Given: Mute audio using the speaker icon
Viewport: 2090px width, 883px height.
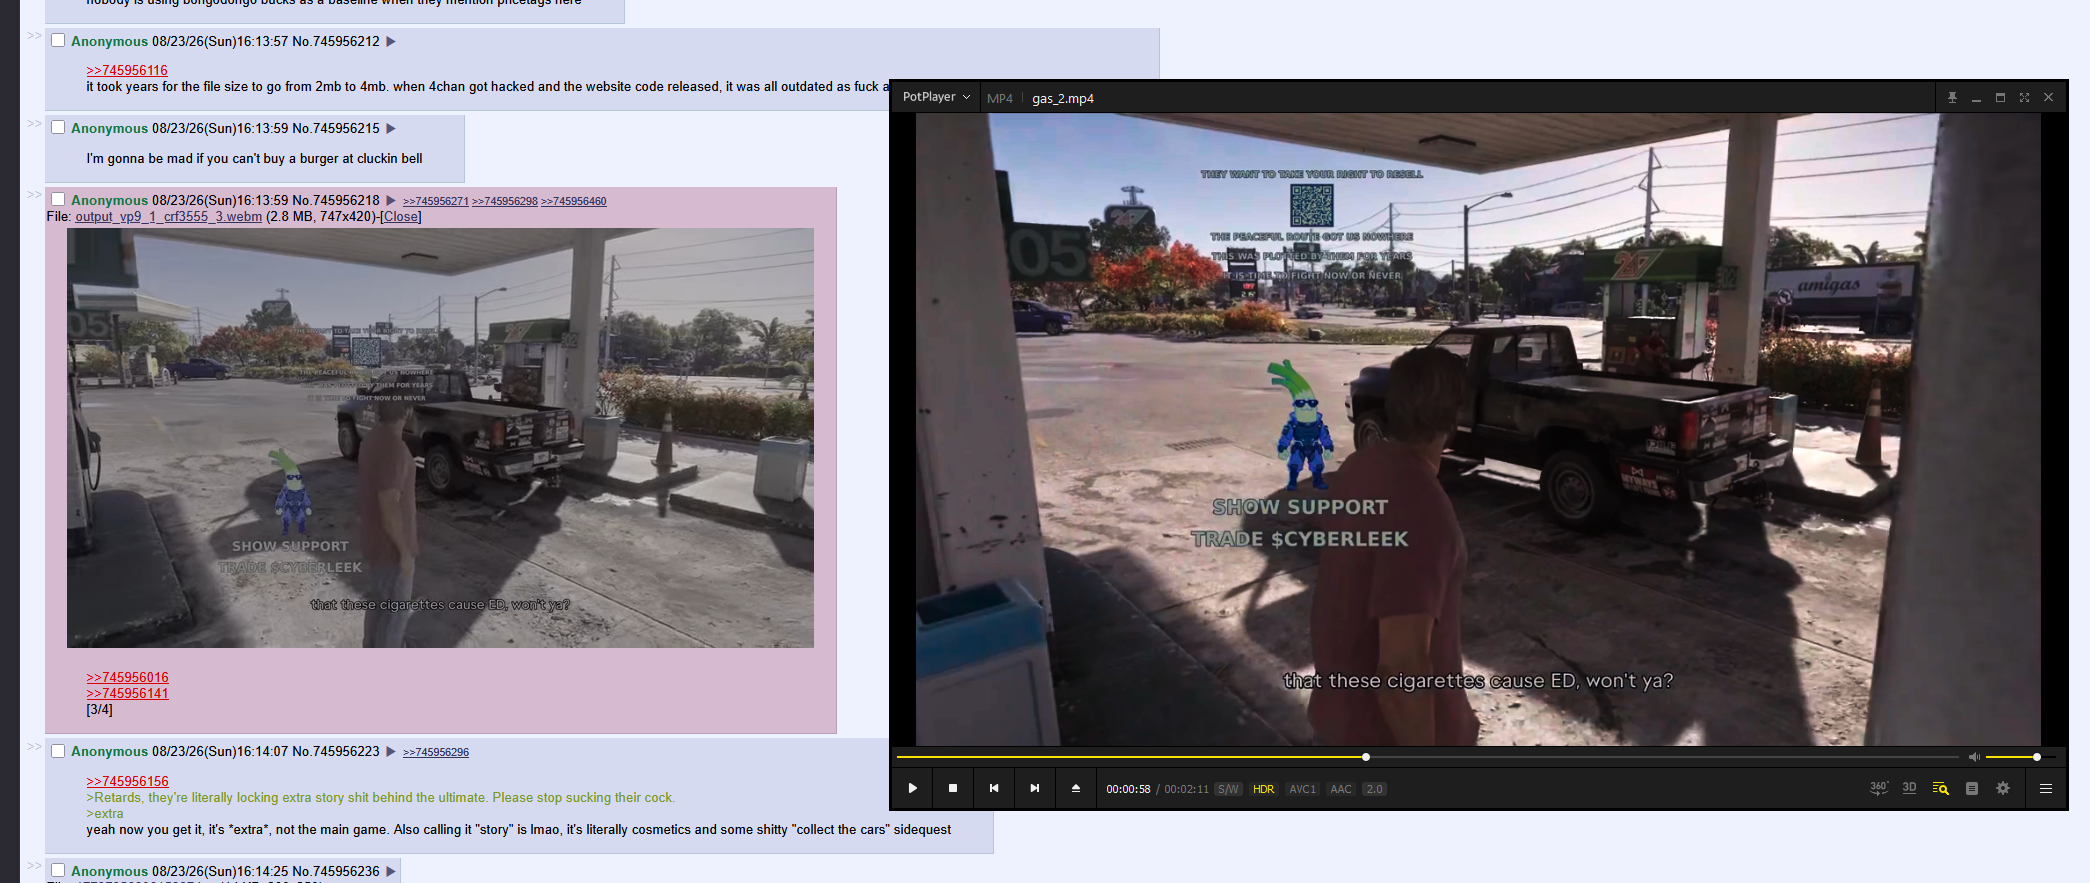Looking at the screenshot, I should coord(1974,757).
